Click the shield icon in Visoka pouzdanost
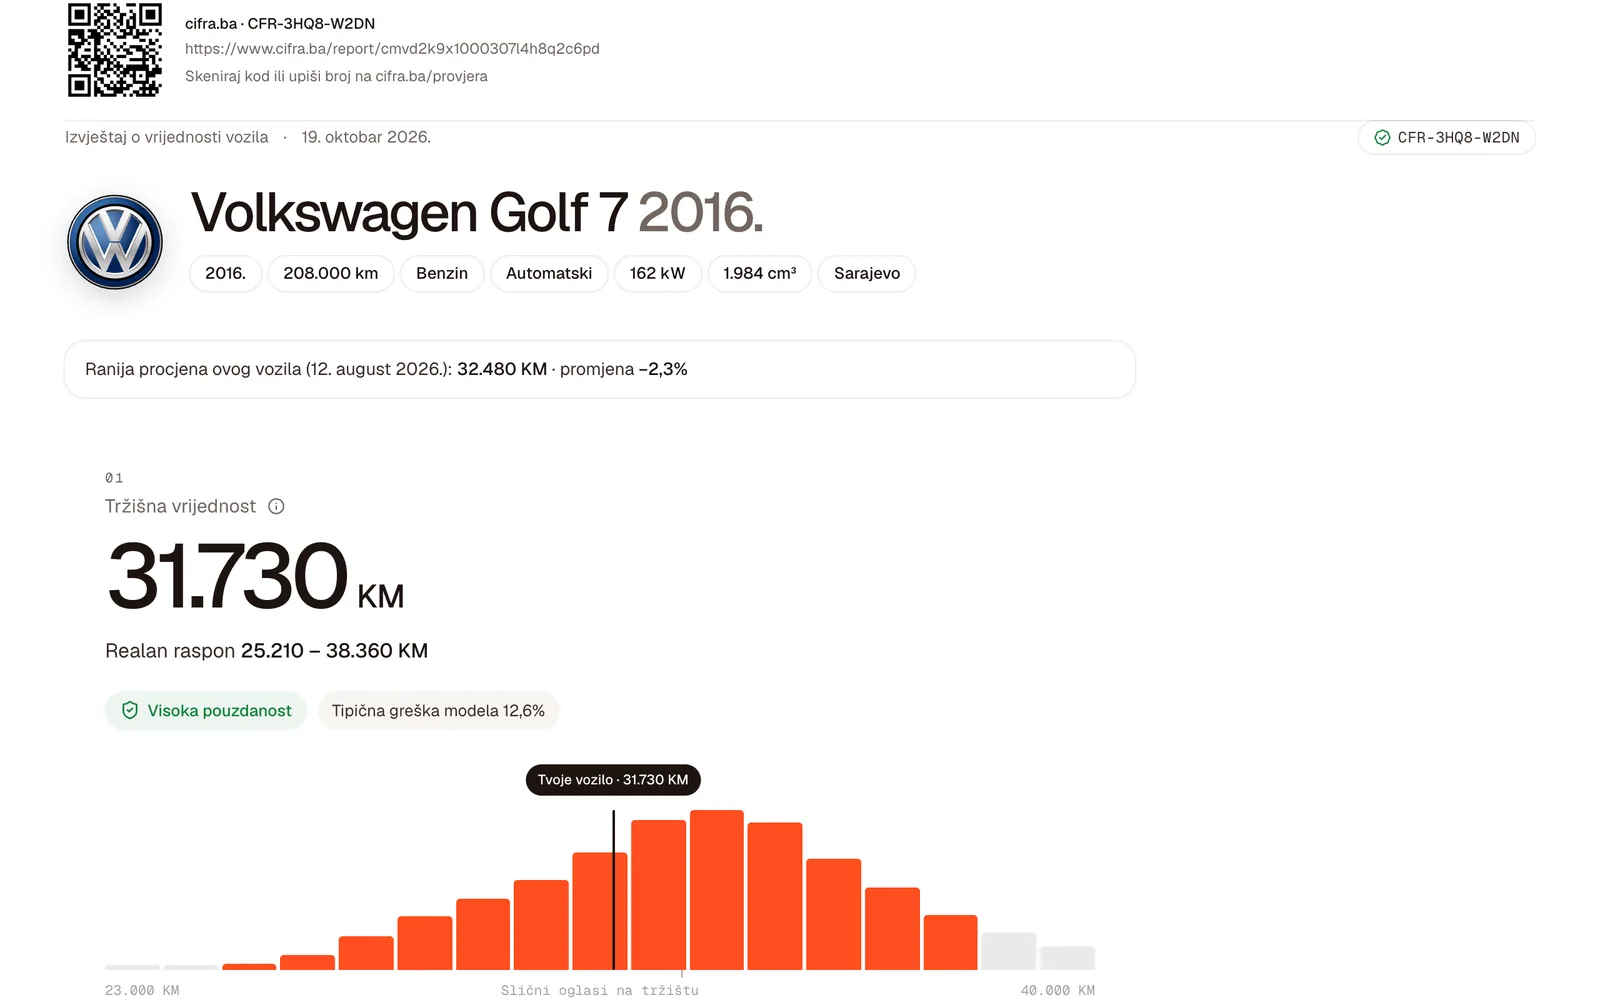 point(130,711)
